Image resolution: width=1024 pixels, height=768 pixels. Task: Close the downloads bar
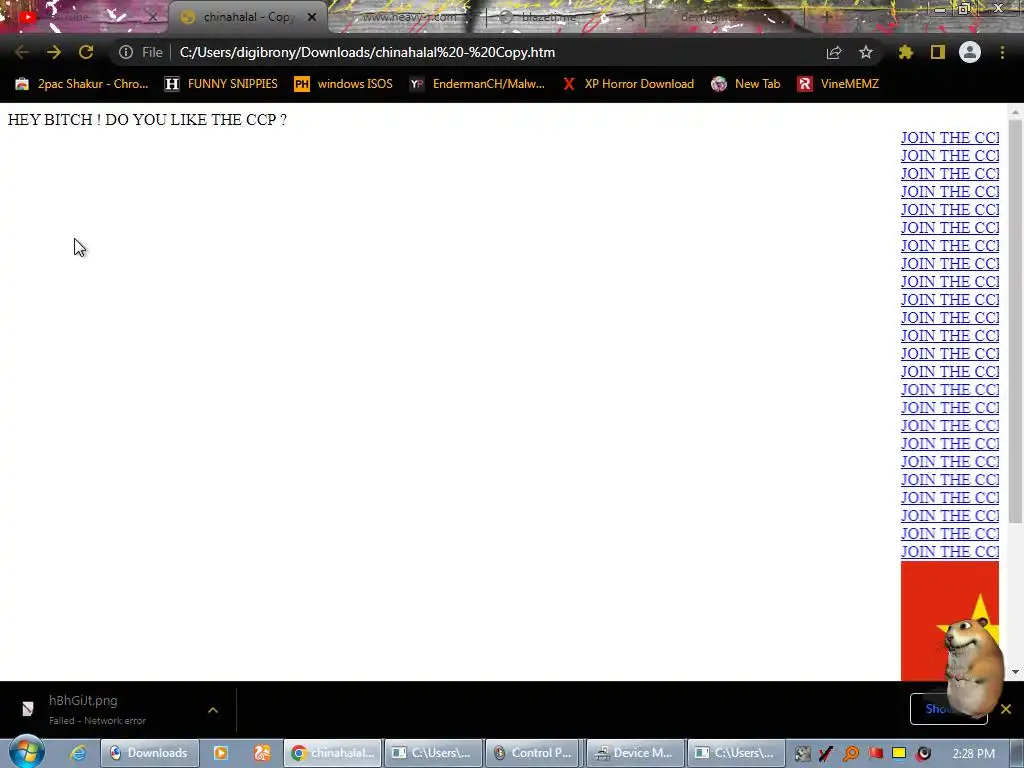(1006, 709)
